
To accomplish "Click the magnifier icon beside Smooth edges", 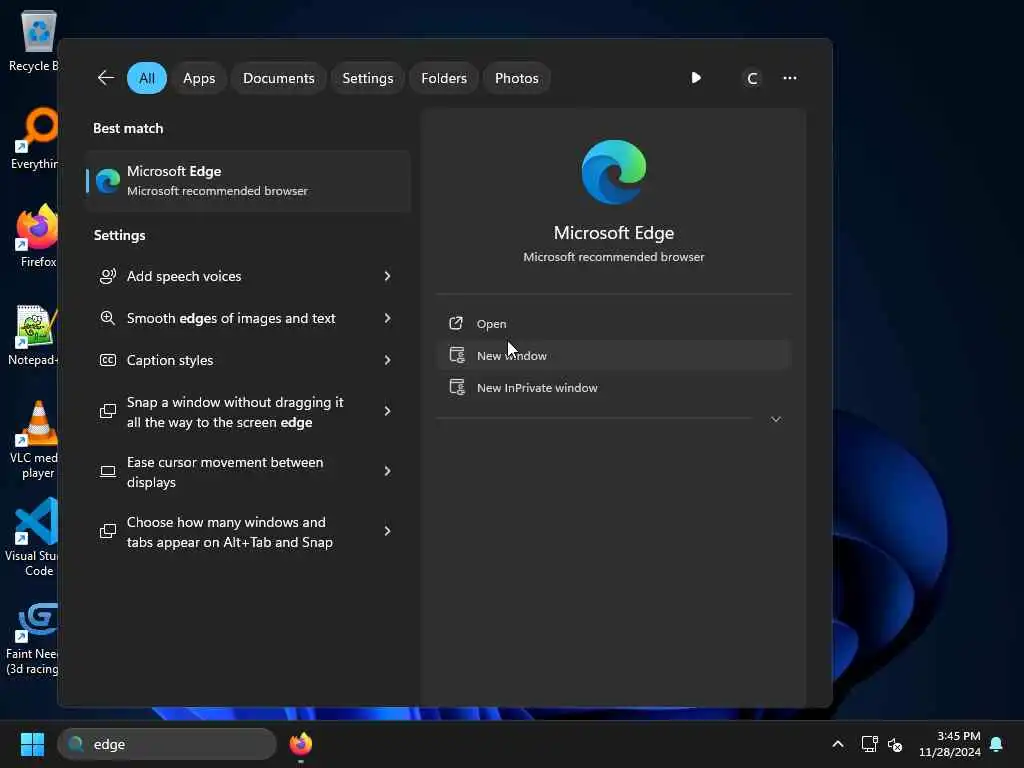I will pos(108,318).
